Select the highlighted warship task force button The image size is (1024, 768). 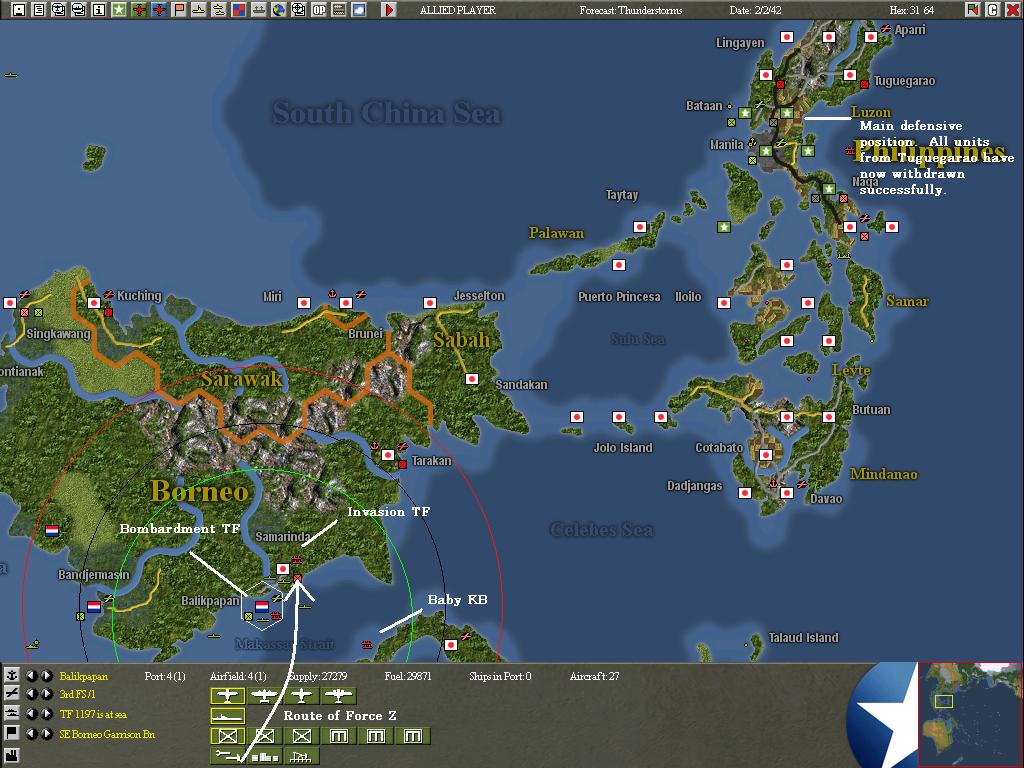point(227,716)
